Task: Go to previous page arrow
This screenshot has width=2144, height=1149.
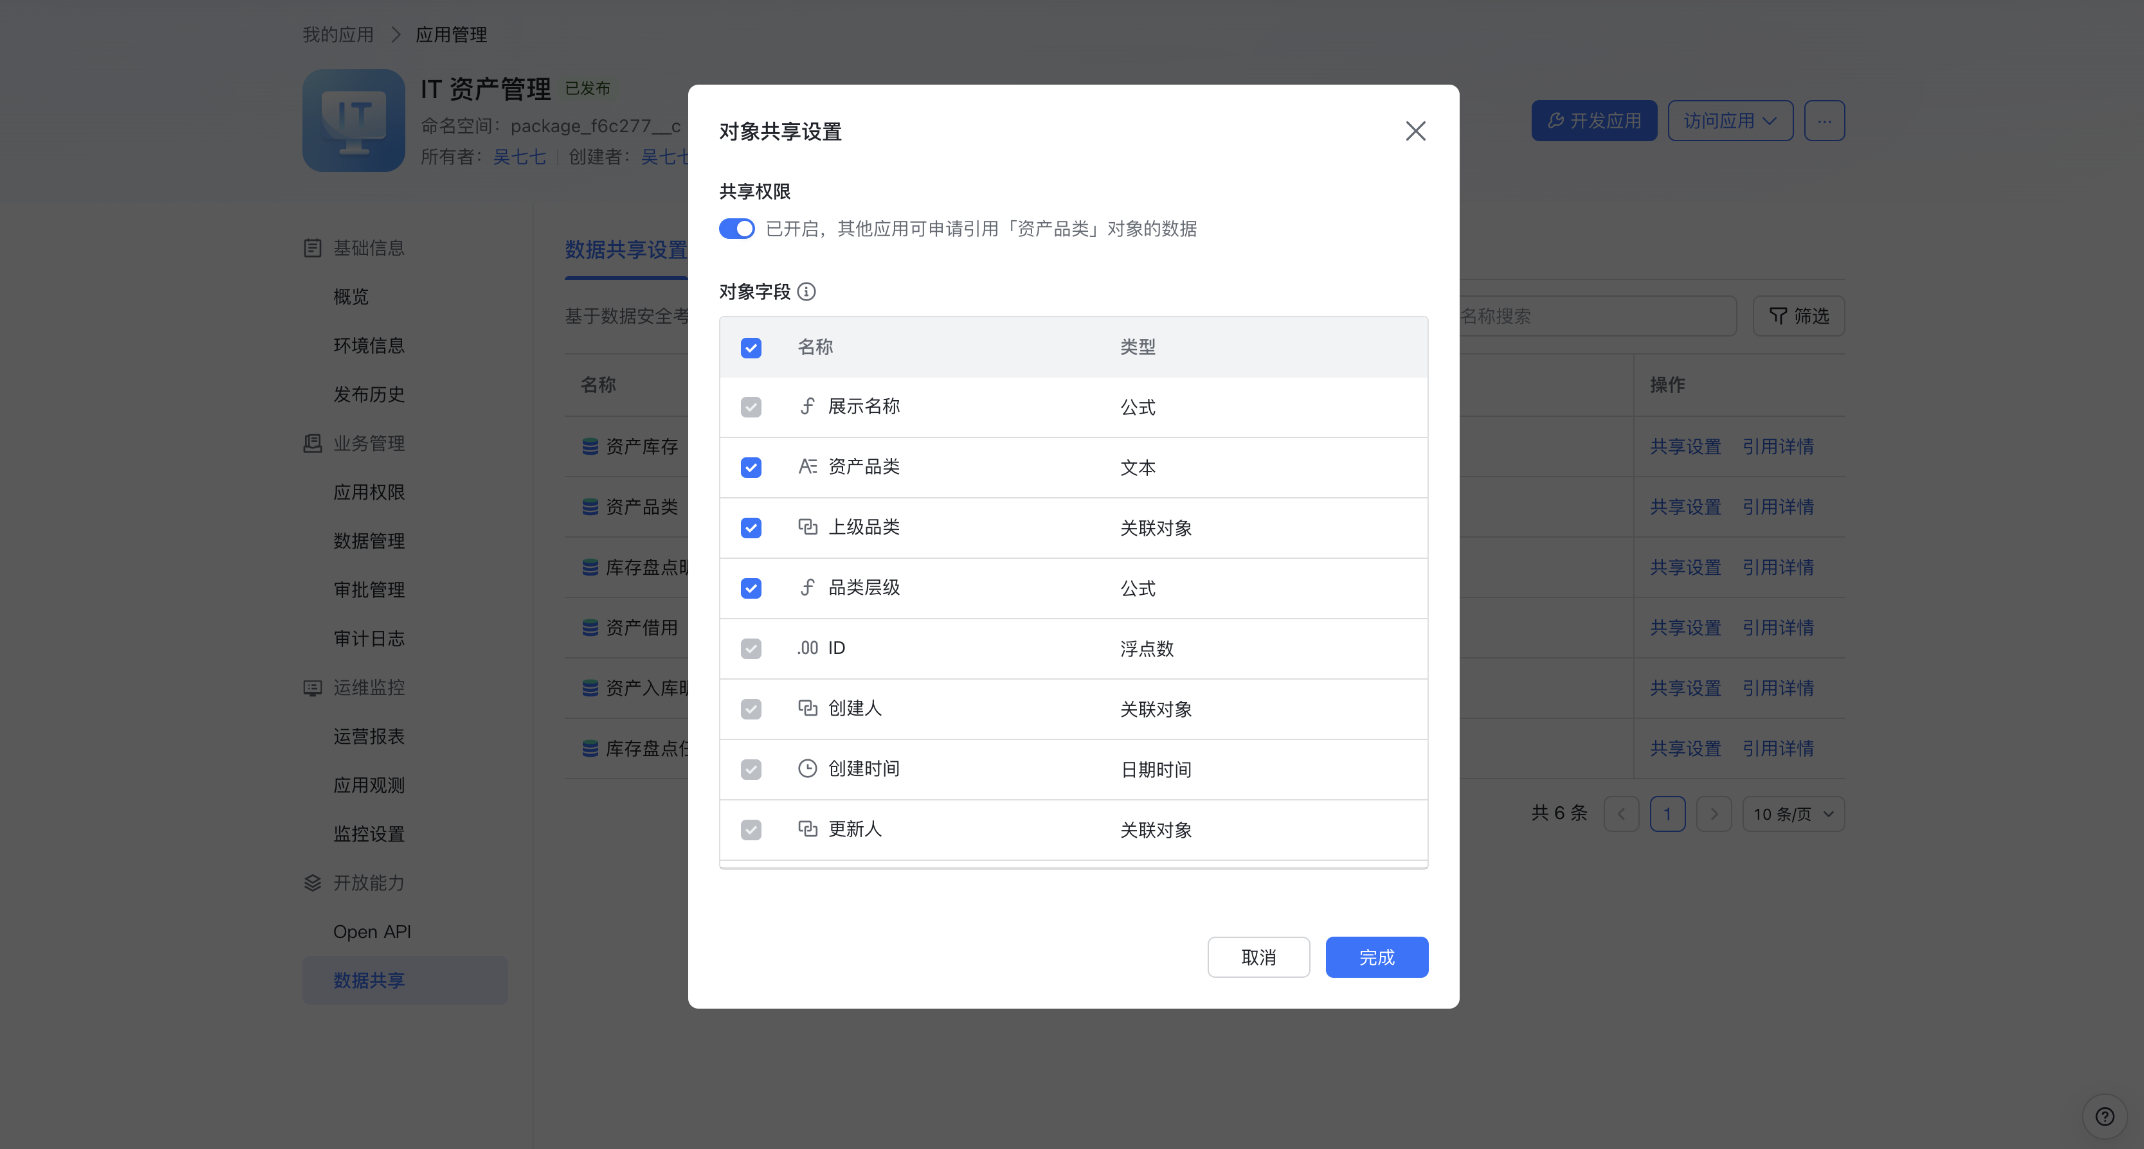Action: (x=1621, y=814)
